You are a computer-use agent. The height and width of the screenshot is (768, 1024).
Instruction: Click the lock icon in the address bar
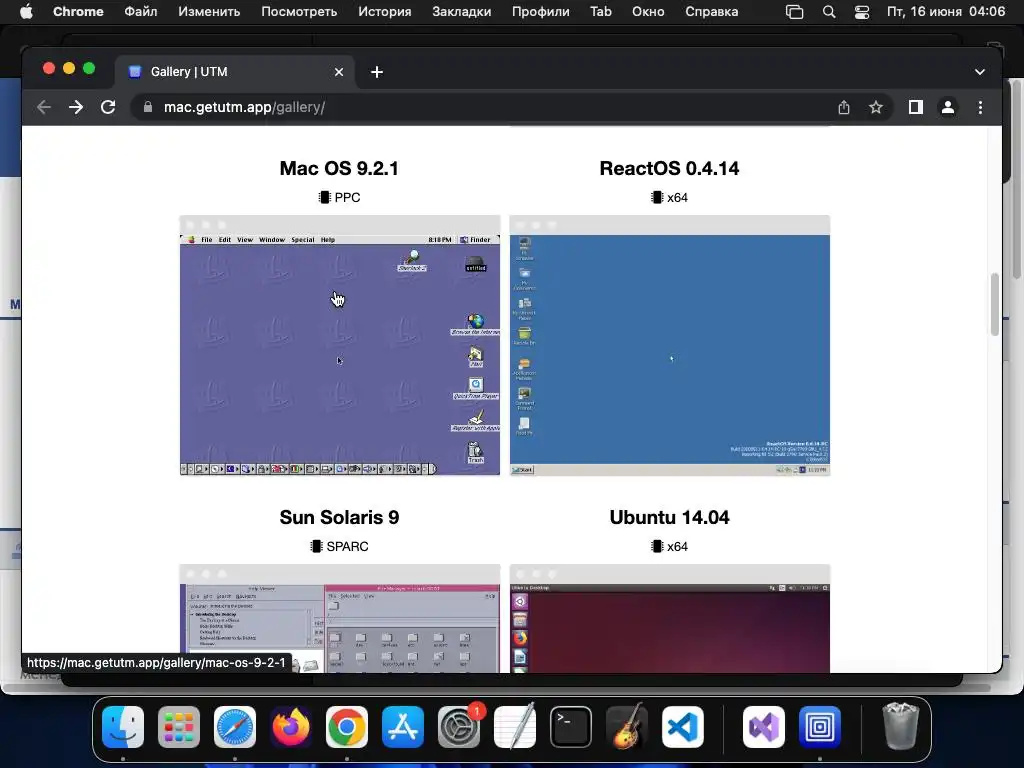[148, 107]
